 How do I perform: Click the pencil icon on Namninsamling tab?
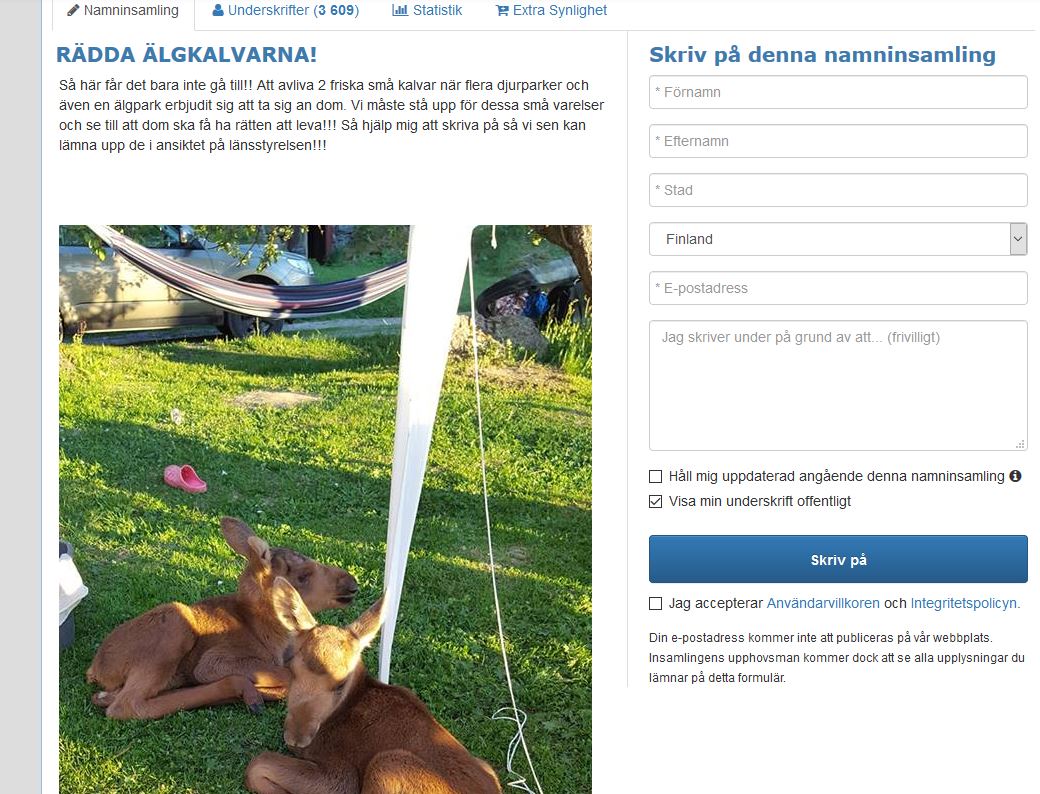(x=73, y=11)
